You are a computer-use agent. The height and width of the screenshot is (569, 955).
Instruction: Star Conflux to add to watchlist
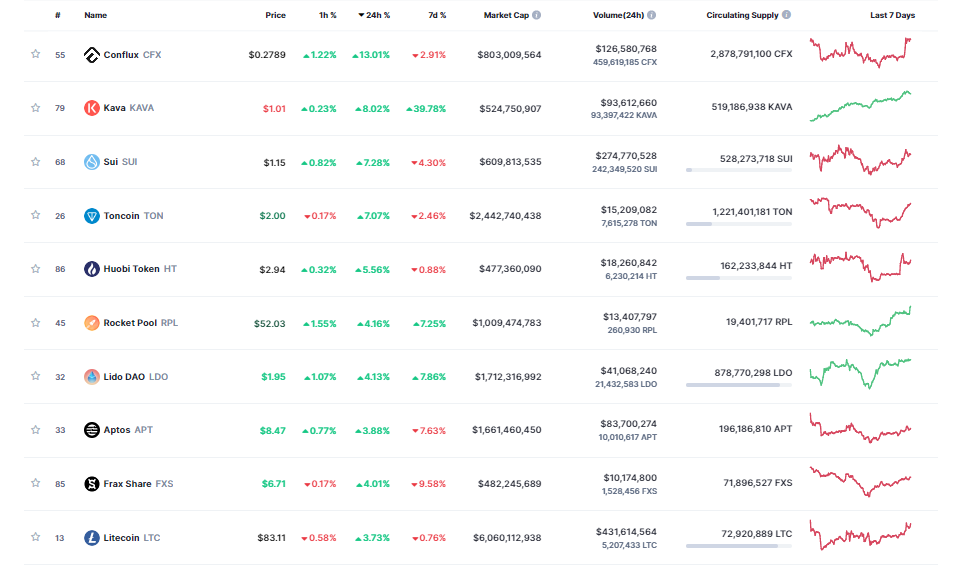(x=35, y=54)
